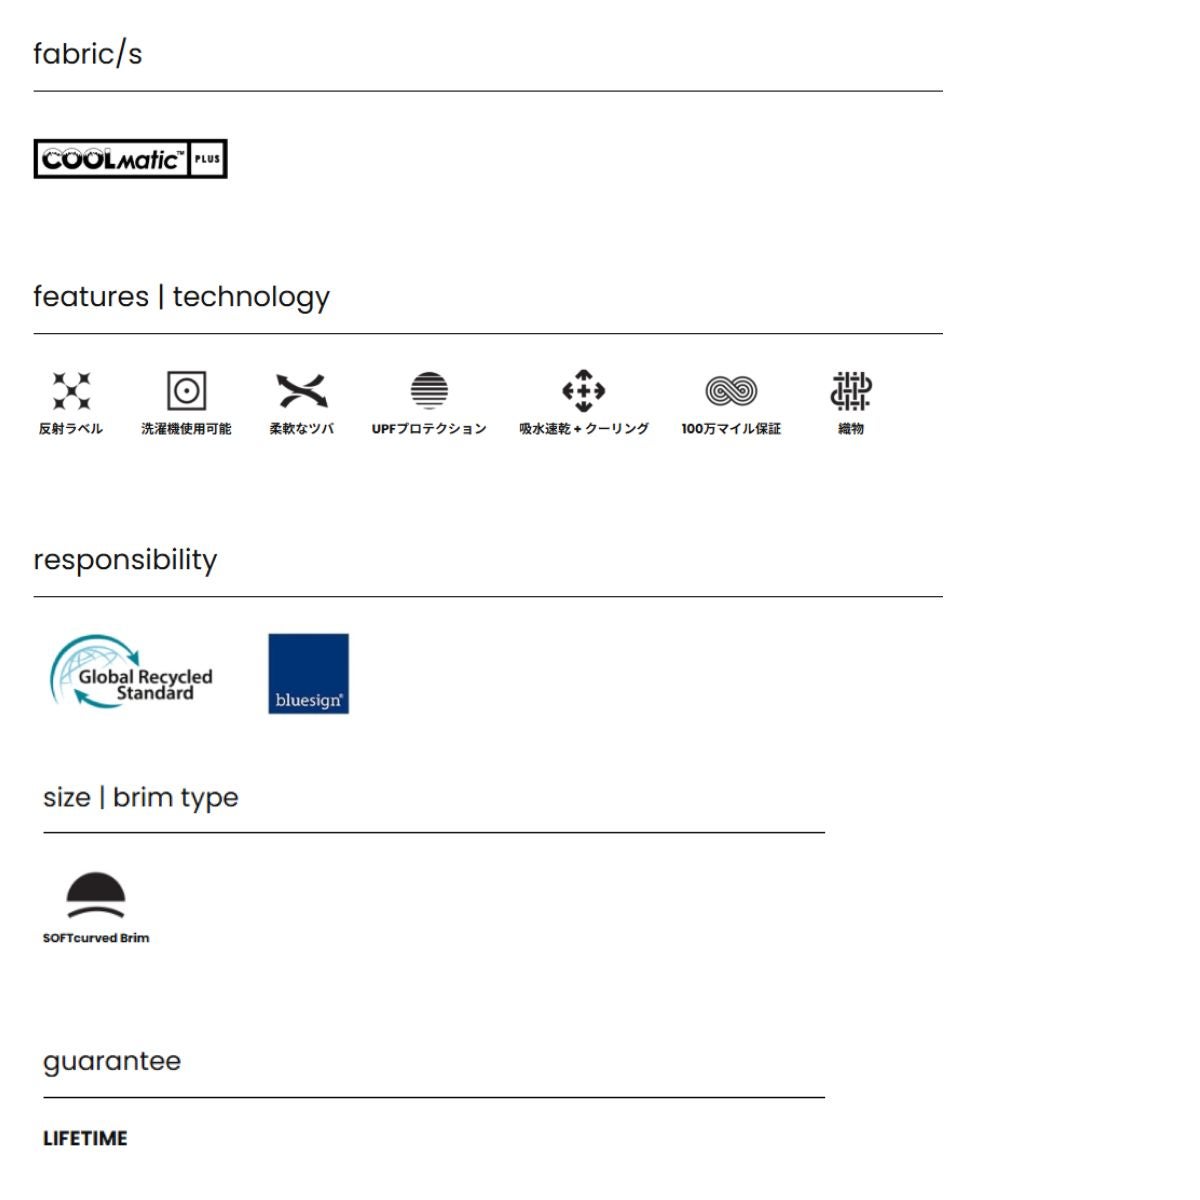This screenshot has height=1200, width=1200.
Task: Select the machine washable icon above 洗濯機使用可能
Action: (186, 390)
